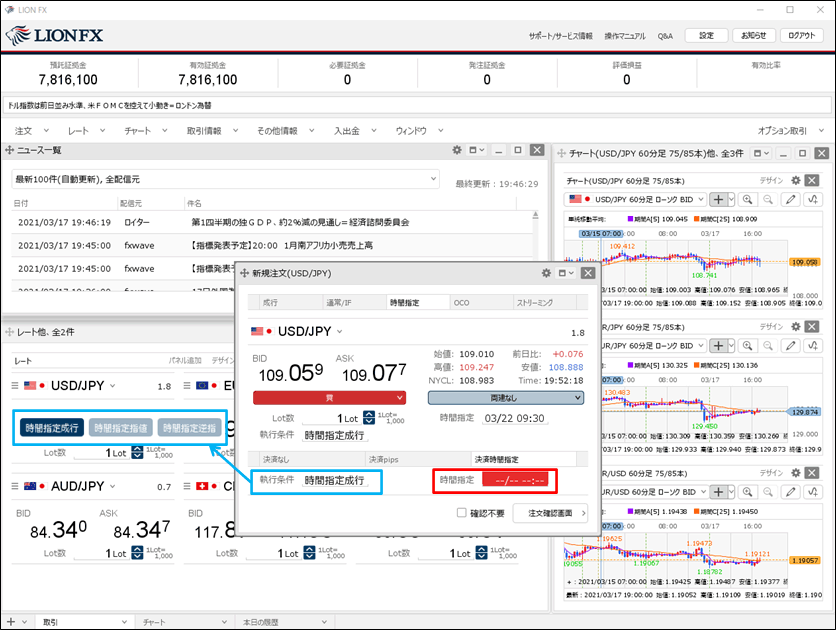This screenshot has width=836, height=630.
Task: Select 時間指定成行 order type in rate panel
Action: (52, 428)
